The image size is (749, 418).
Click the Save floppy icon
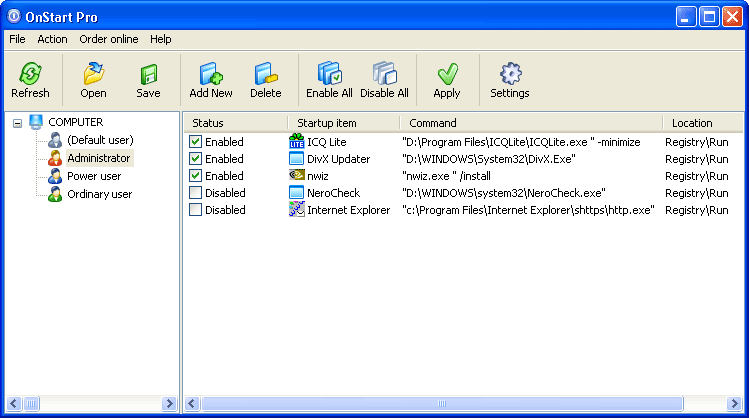pos(149,74)
